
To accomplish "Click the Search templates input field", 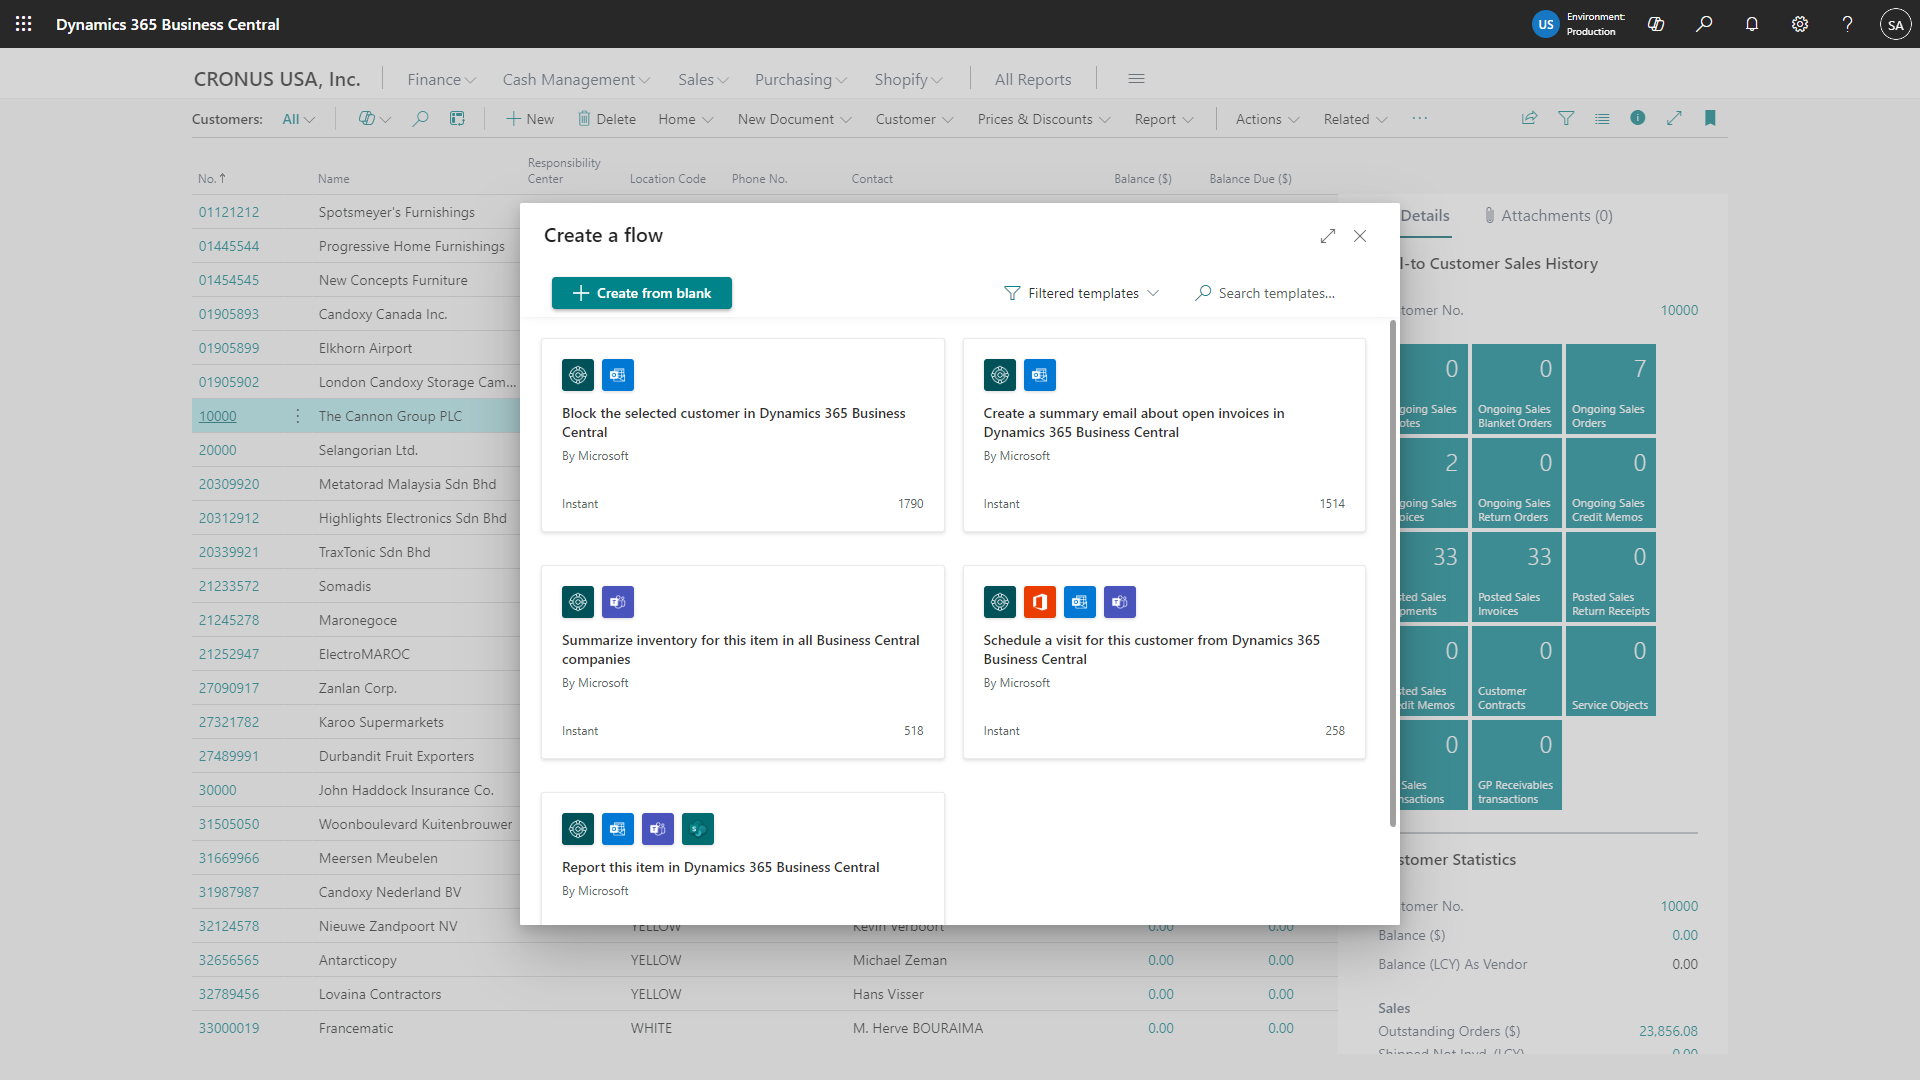I will click(1276, 293).
